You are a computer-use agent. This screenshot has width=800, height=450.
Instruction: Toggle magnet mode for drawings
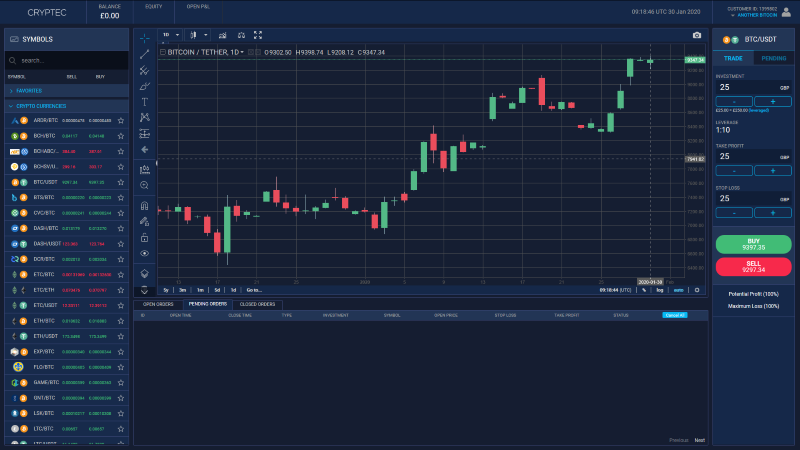point(145,206)
